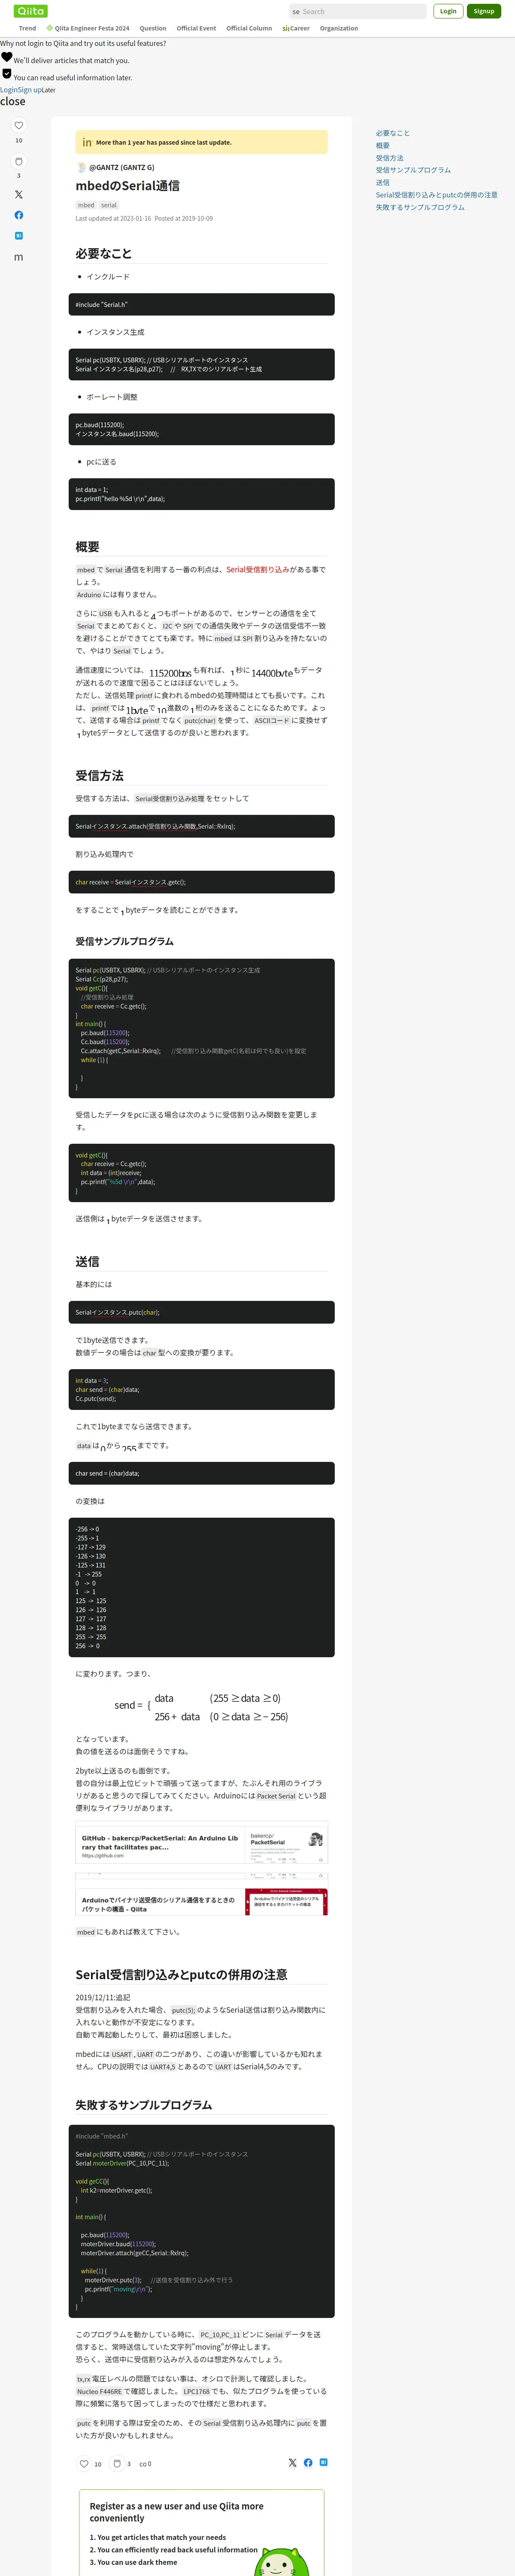Share on Facebook from the left sidebar
The image size is (515, 2576).
tap(18, 215)
